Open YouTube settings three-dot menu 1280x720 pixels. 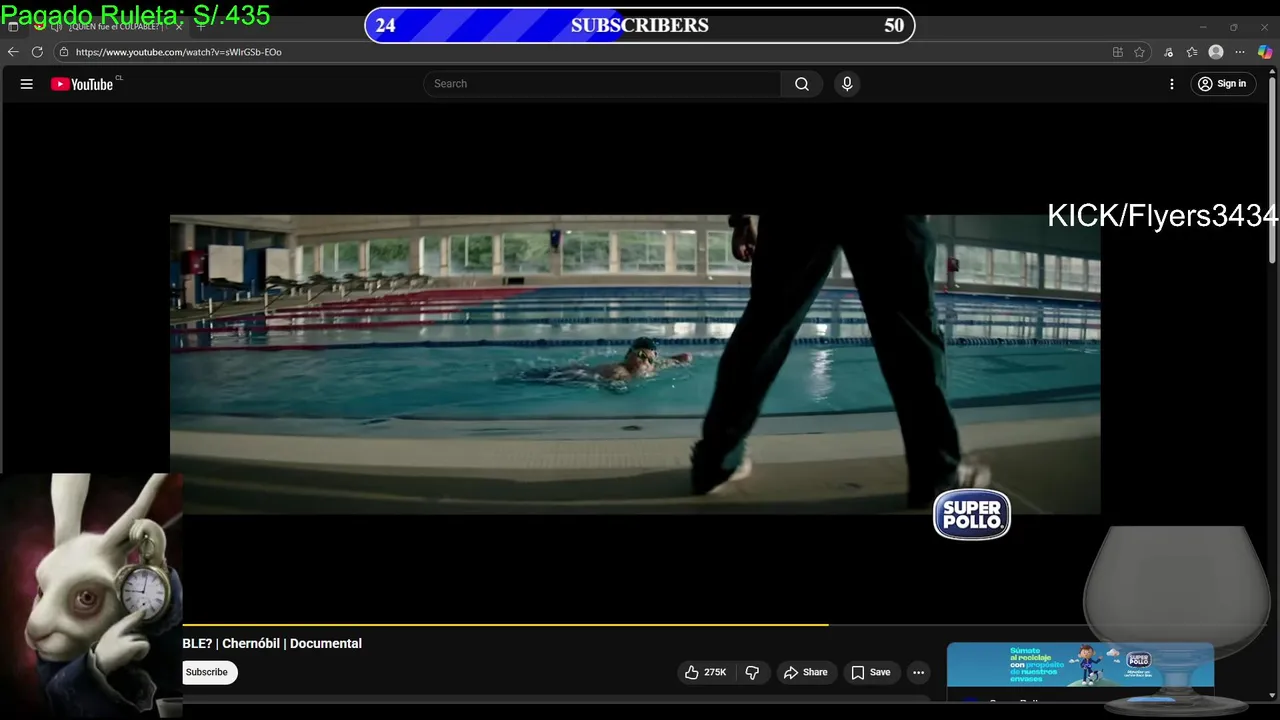[1172, 84]
